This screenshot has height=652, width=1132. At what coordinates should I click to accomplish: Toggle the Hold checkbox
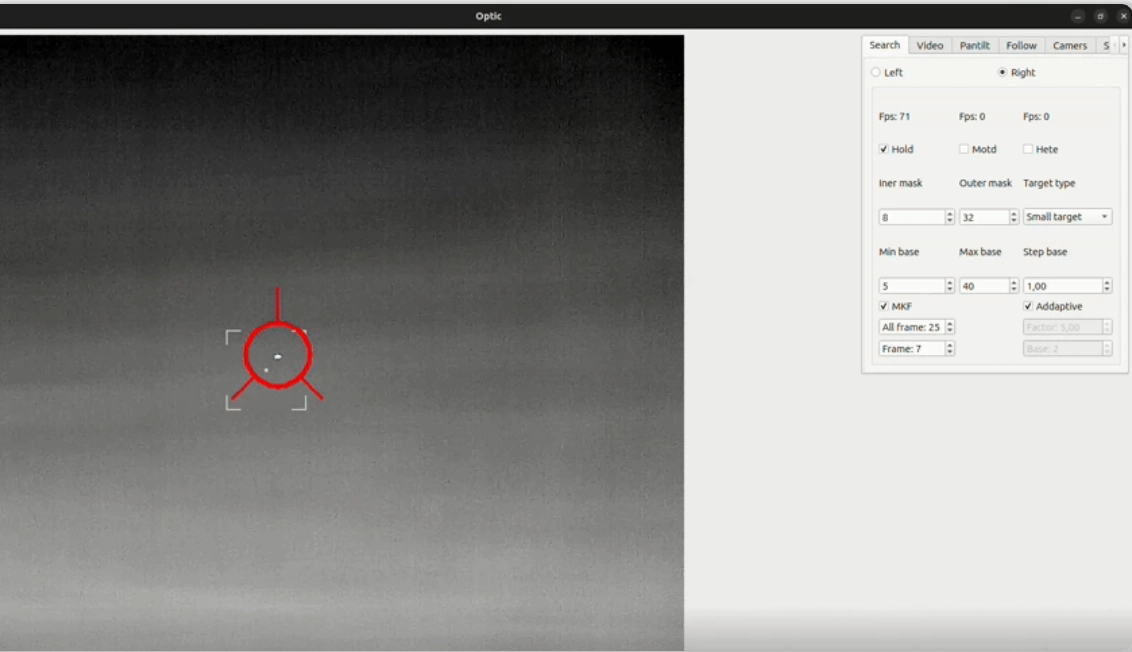884,149
